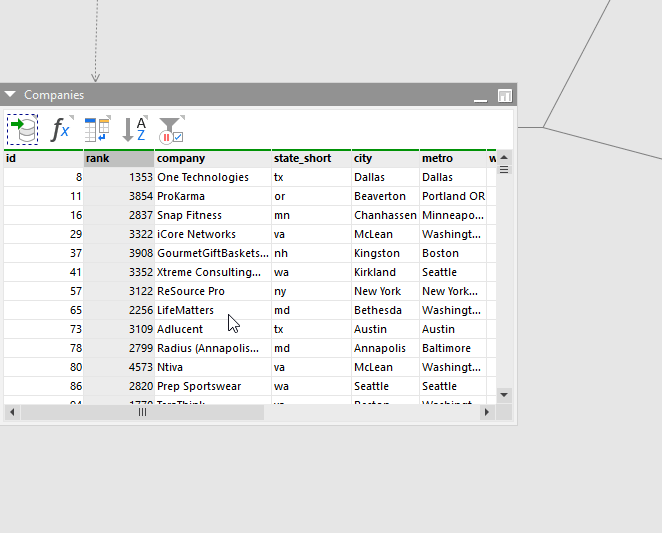Viewport: 662px width, 533px height.
Task: Select the rank column header
Action: tap(119, 158)
